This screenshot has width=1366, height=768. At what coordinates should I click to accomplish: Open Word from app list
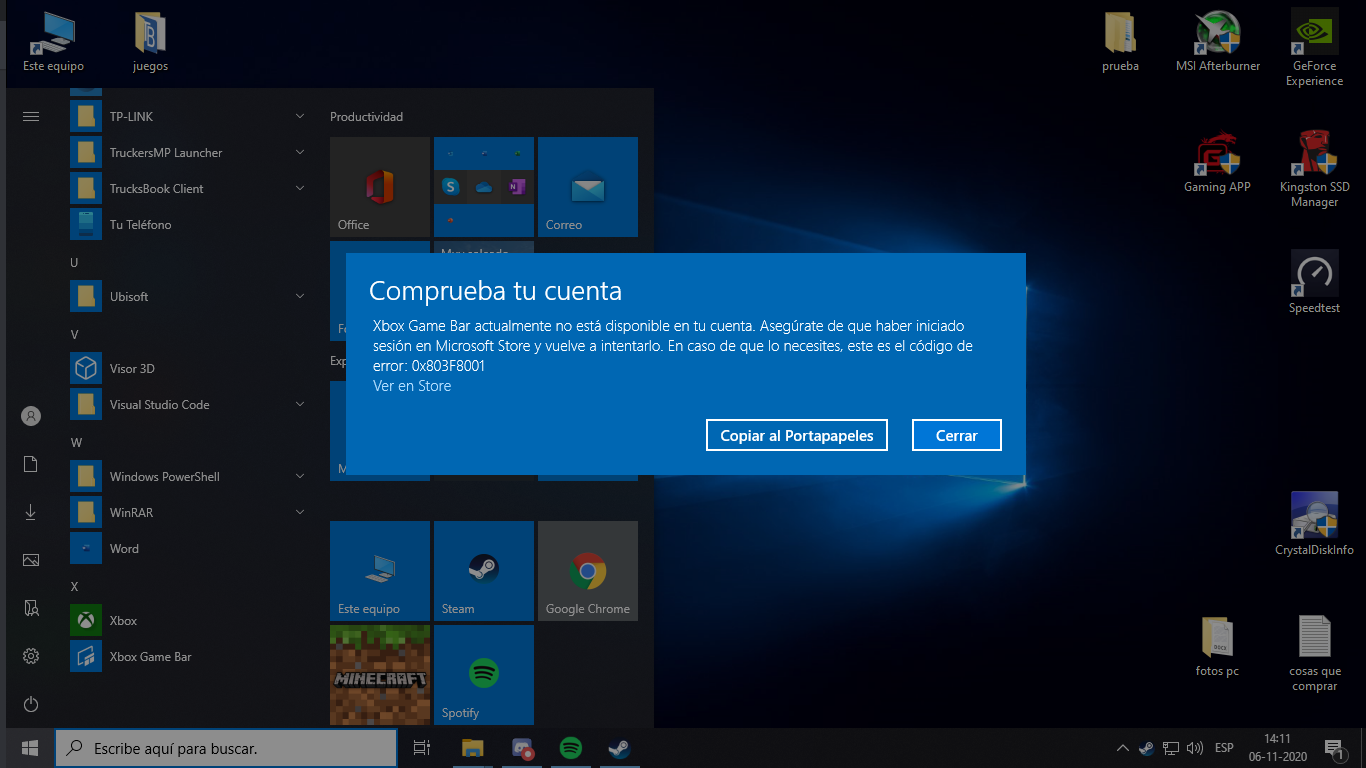[x=190, y=548]
